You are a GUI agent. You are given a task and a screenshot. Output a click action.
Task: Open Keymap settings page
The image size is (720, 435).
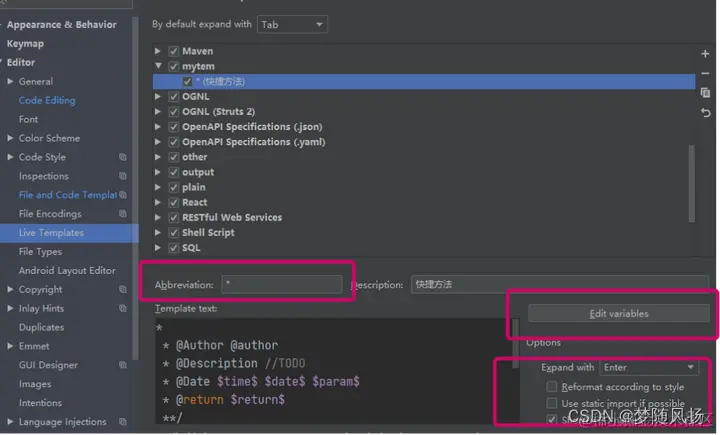coord(25,44)
